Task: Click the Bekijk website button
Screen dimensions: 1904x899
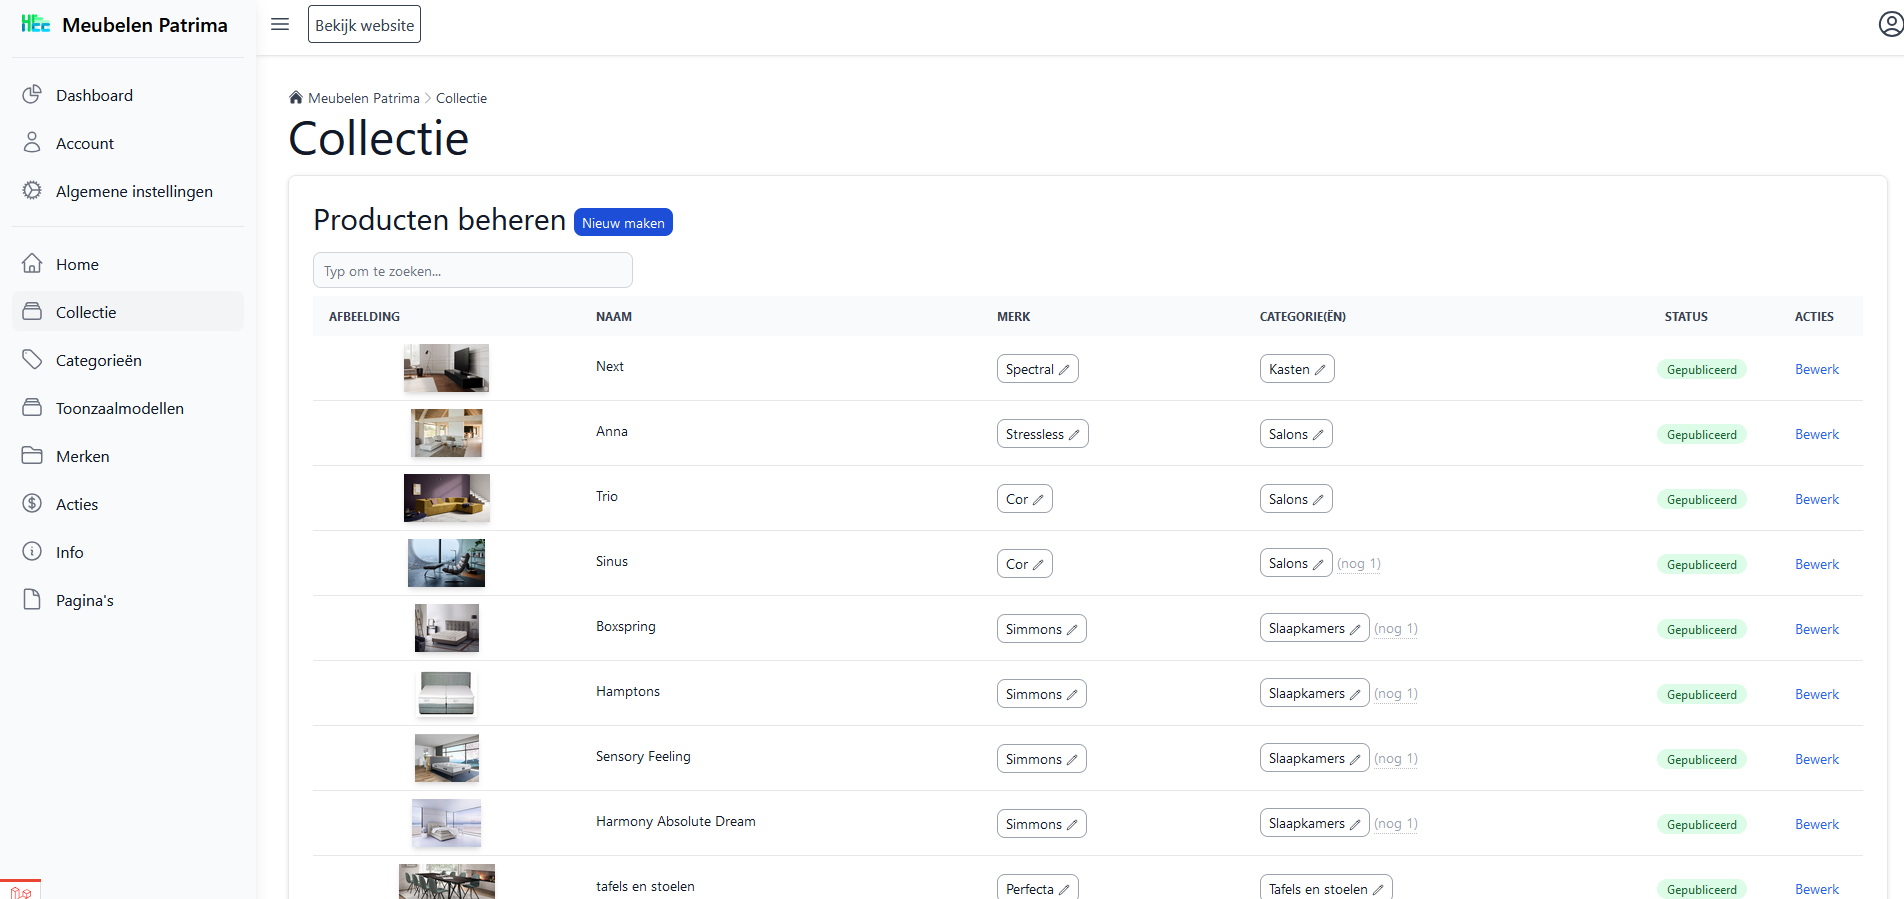Action: [x=364, y=25]
